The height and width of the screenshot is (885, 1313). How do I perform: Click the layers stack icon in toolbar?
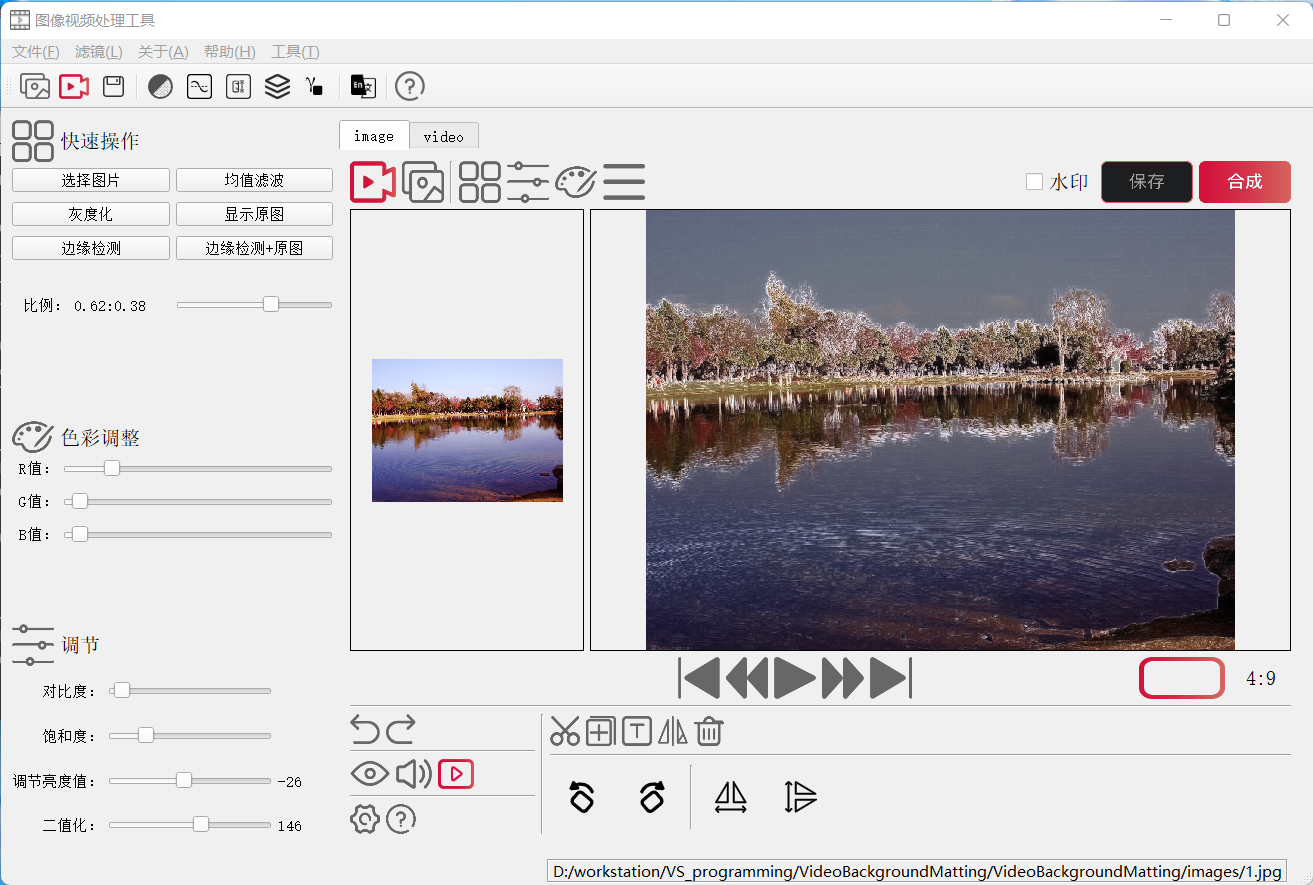point(277,87)
